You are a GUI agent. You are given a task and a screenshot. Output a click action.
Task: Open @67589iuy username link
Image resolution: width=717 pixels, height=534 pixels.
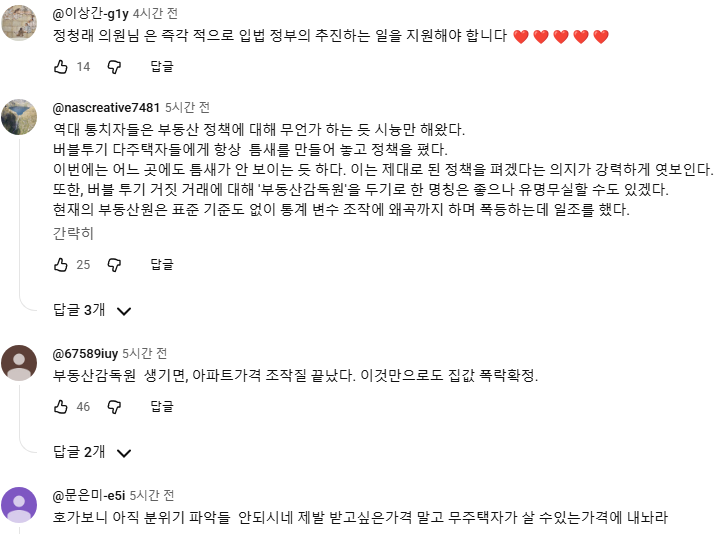point(84,354)
